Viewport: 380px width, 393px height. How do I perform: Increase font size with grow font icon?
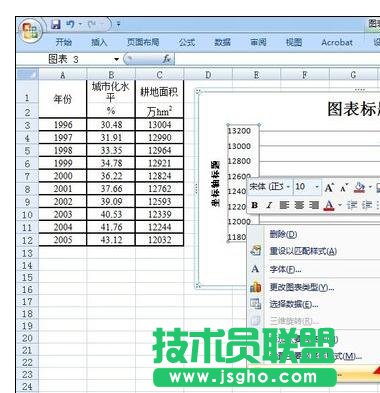pos(329,188)
